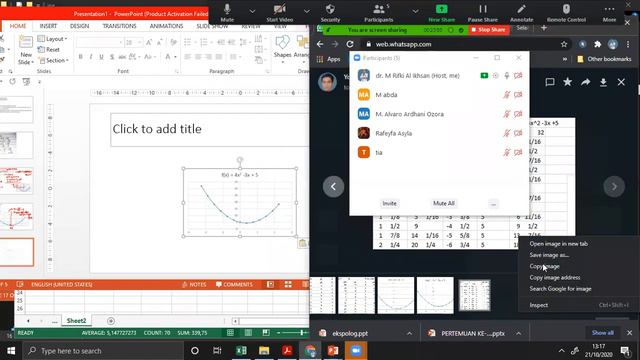Toggle Italic formatting in PowerPoint
Image resolution: width=640 pixels, height=360 pixels.
tap(91, 57)
